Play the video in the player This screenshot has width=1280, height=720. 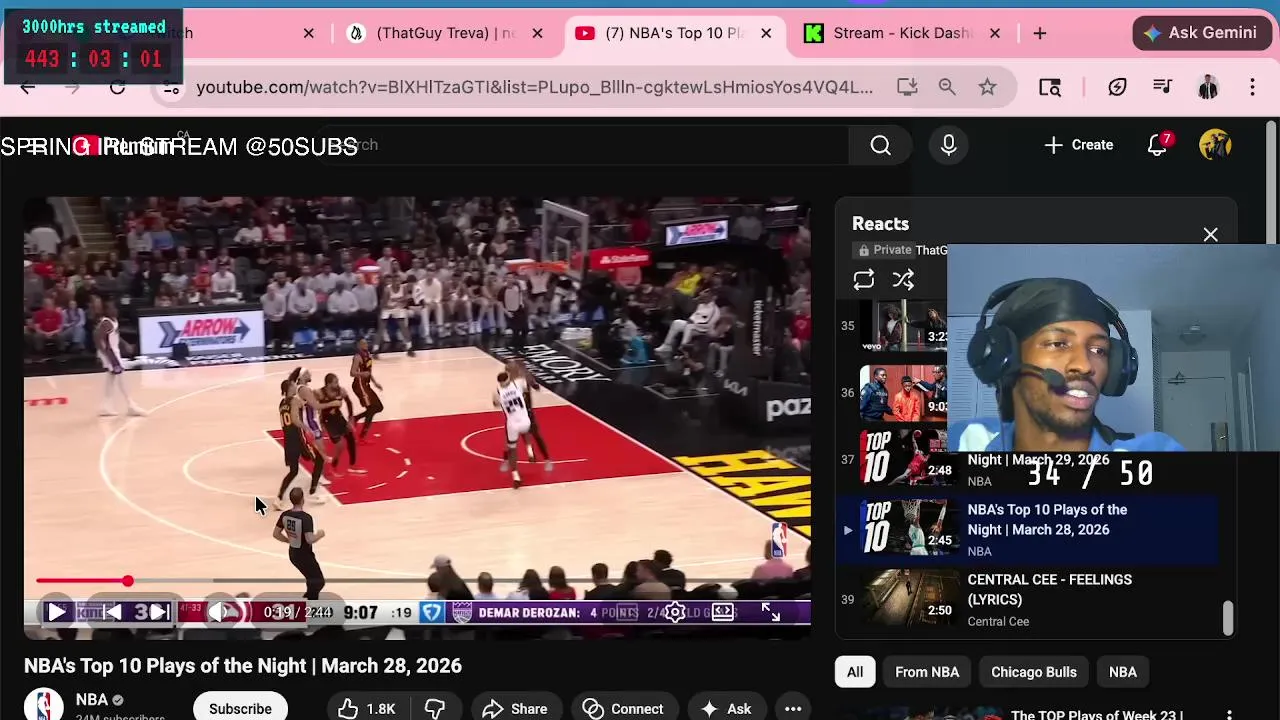(57, 612)
